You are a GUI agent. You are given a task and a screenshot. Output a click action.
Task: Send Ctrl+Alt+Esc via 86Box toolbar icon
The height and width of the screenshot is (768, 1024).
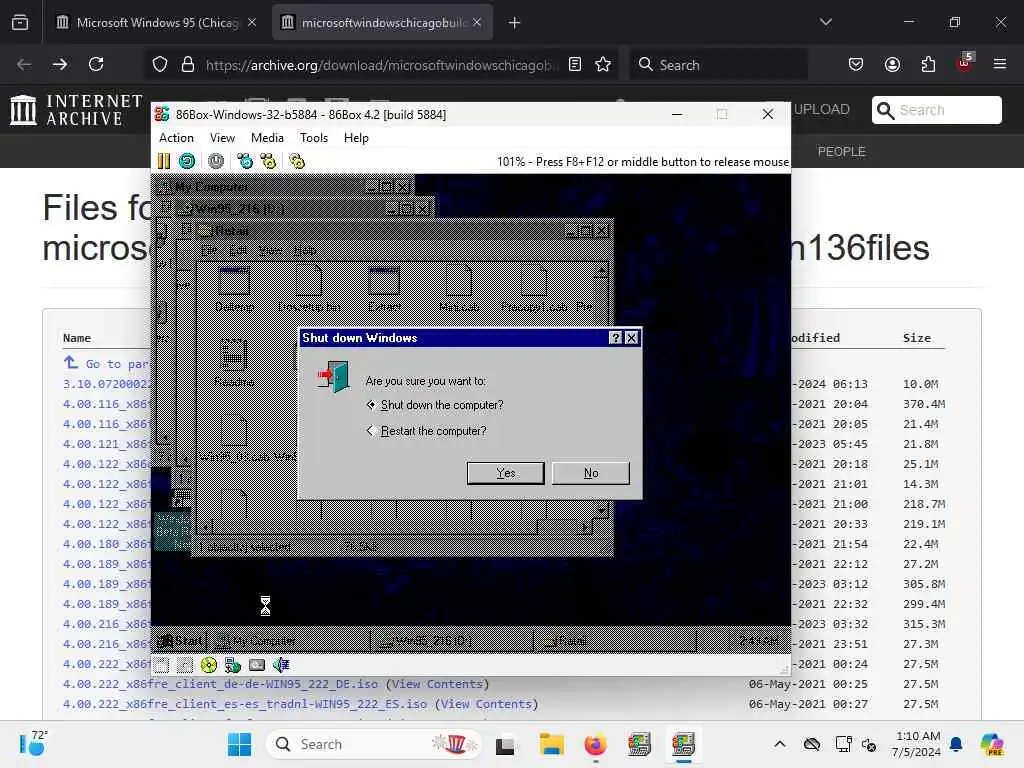268,161
